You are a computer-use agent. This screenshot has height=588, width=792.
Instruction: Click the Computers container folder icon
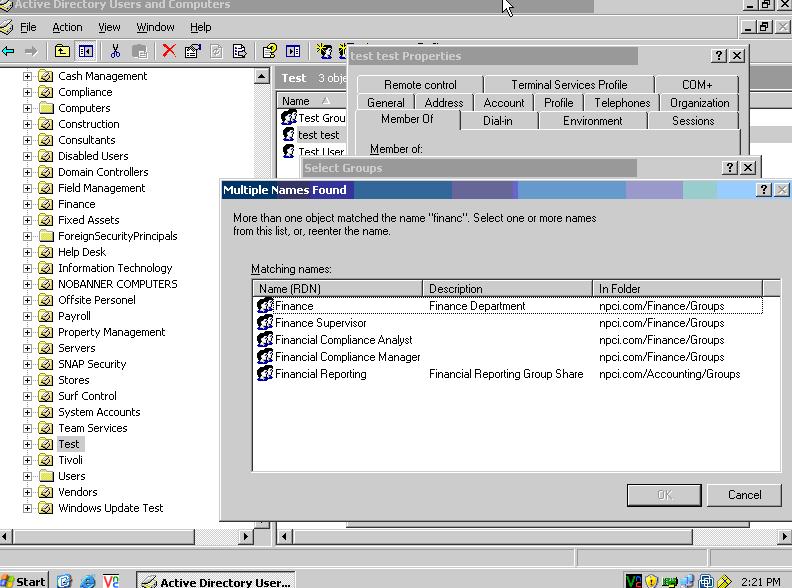click(x=46, y=108)
